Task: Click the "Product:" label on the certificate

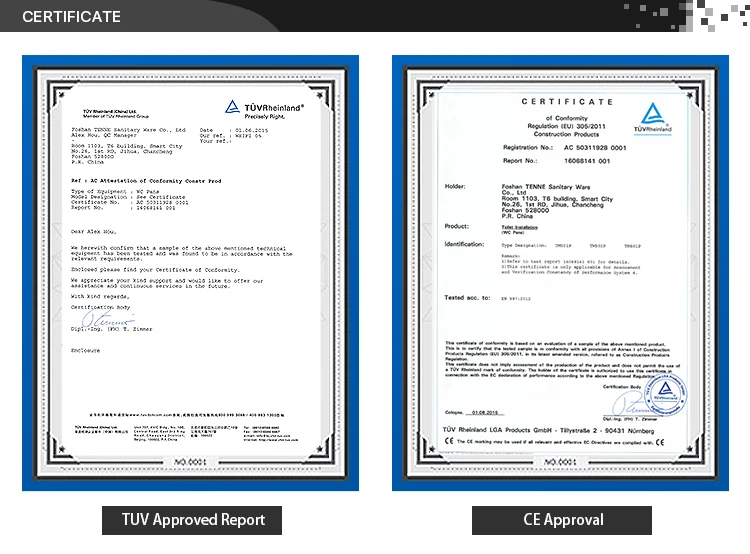Action: pyautogui.click(x=457, y=226)
